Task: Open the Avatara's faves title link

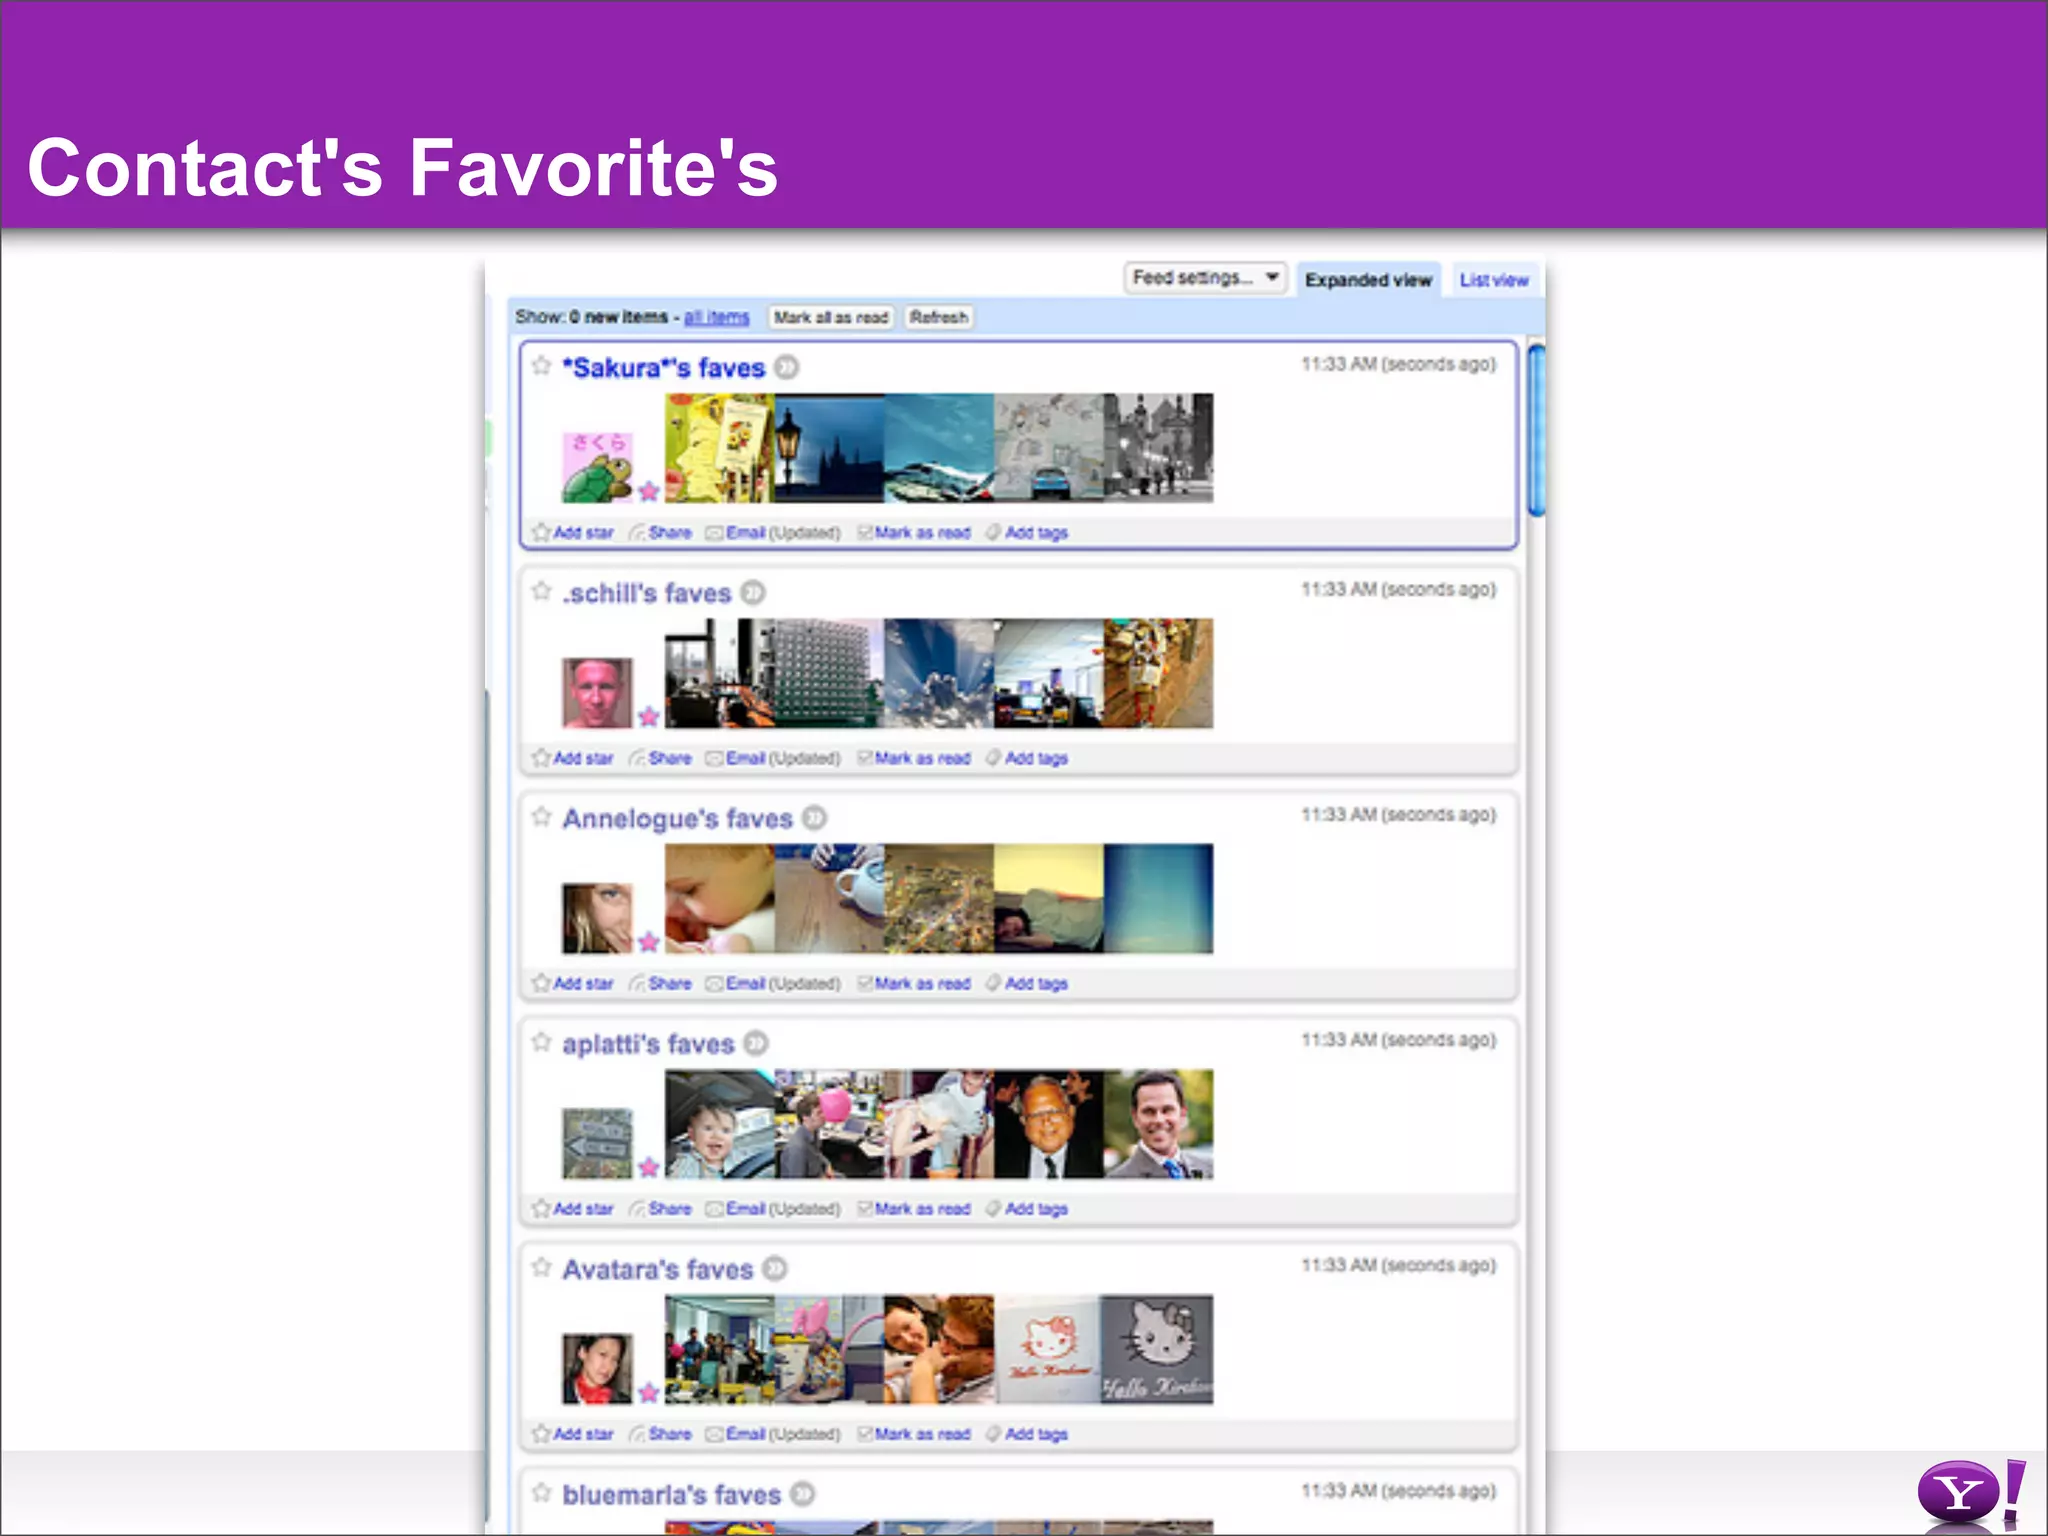Action: point(658,1269)
